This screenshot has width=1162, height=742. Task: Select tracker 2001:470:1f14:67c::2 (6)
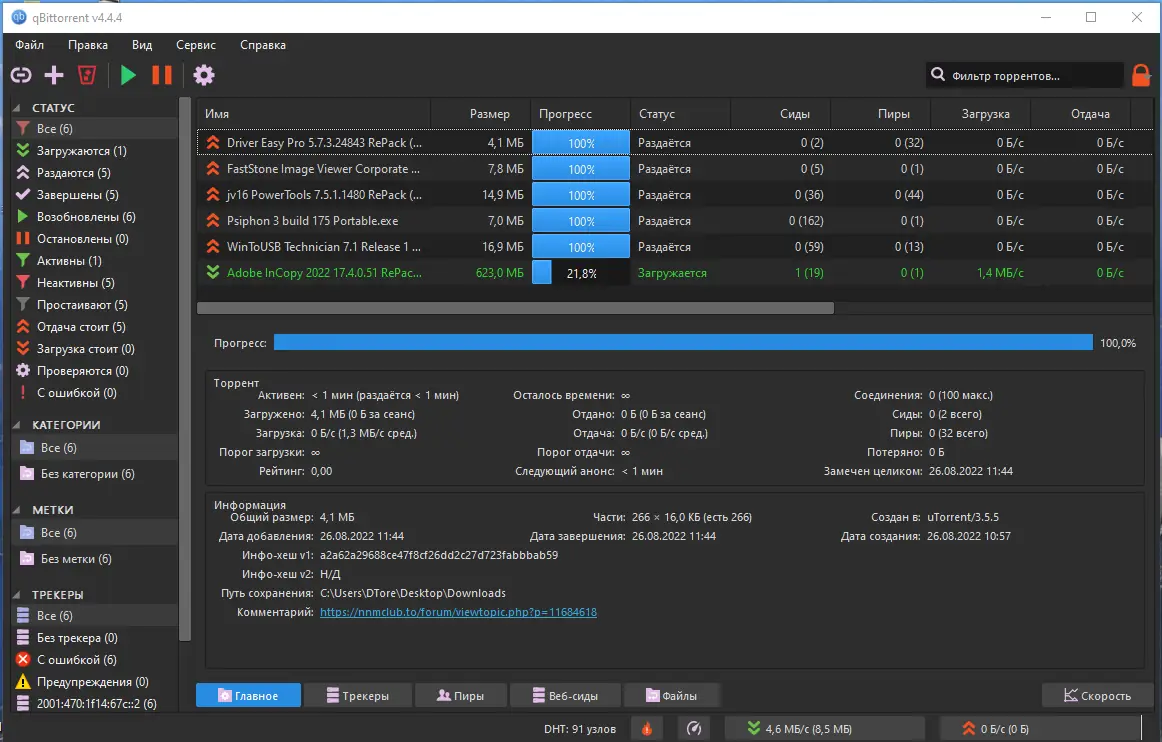point(95,703)
